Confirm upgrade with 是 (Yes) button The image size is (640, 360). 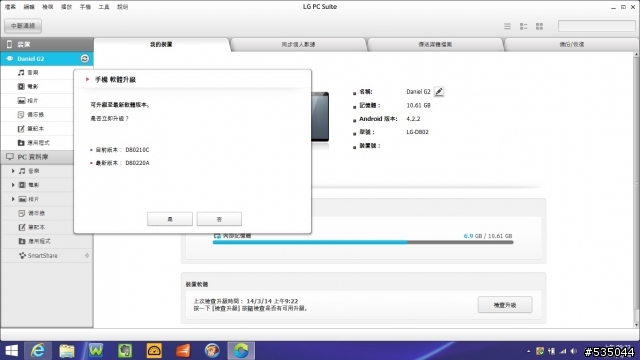(170, 219)
